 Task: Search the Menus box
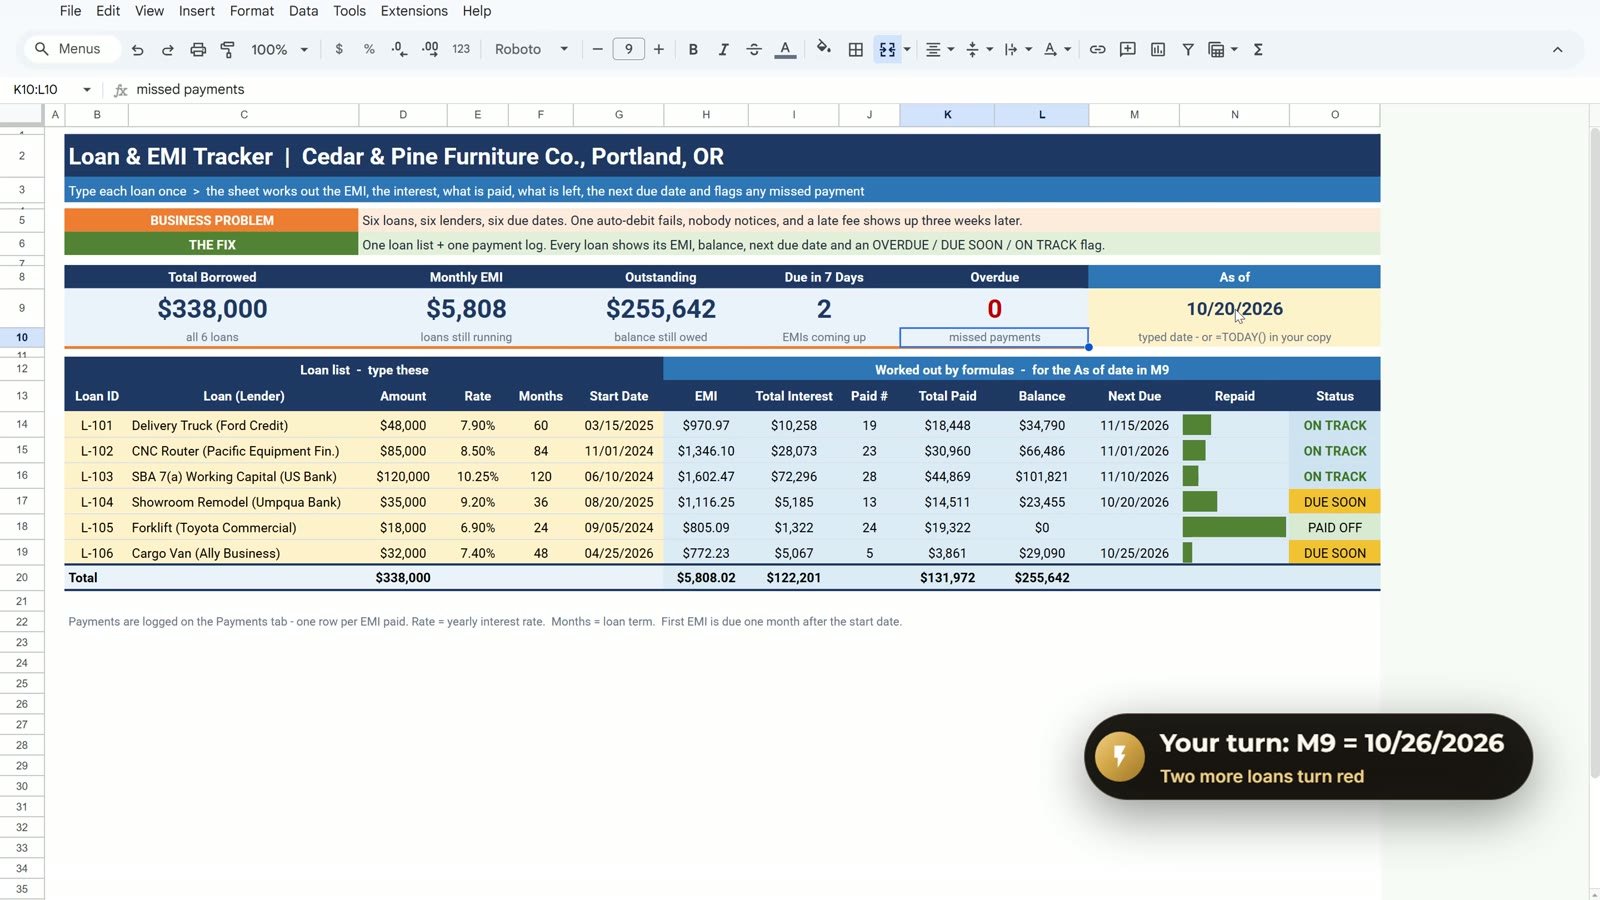pos(70,49)
